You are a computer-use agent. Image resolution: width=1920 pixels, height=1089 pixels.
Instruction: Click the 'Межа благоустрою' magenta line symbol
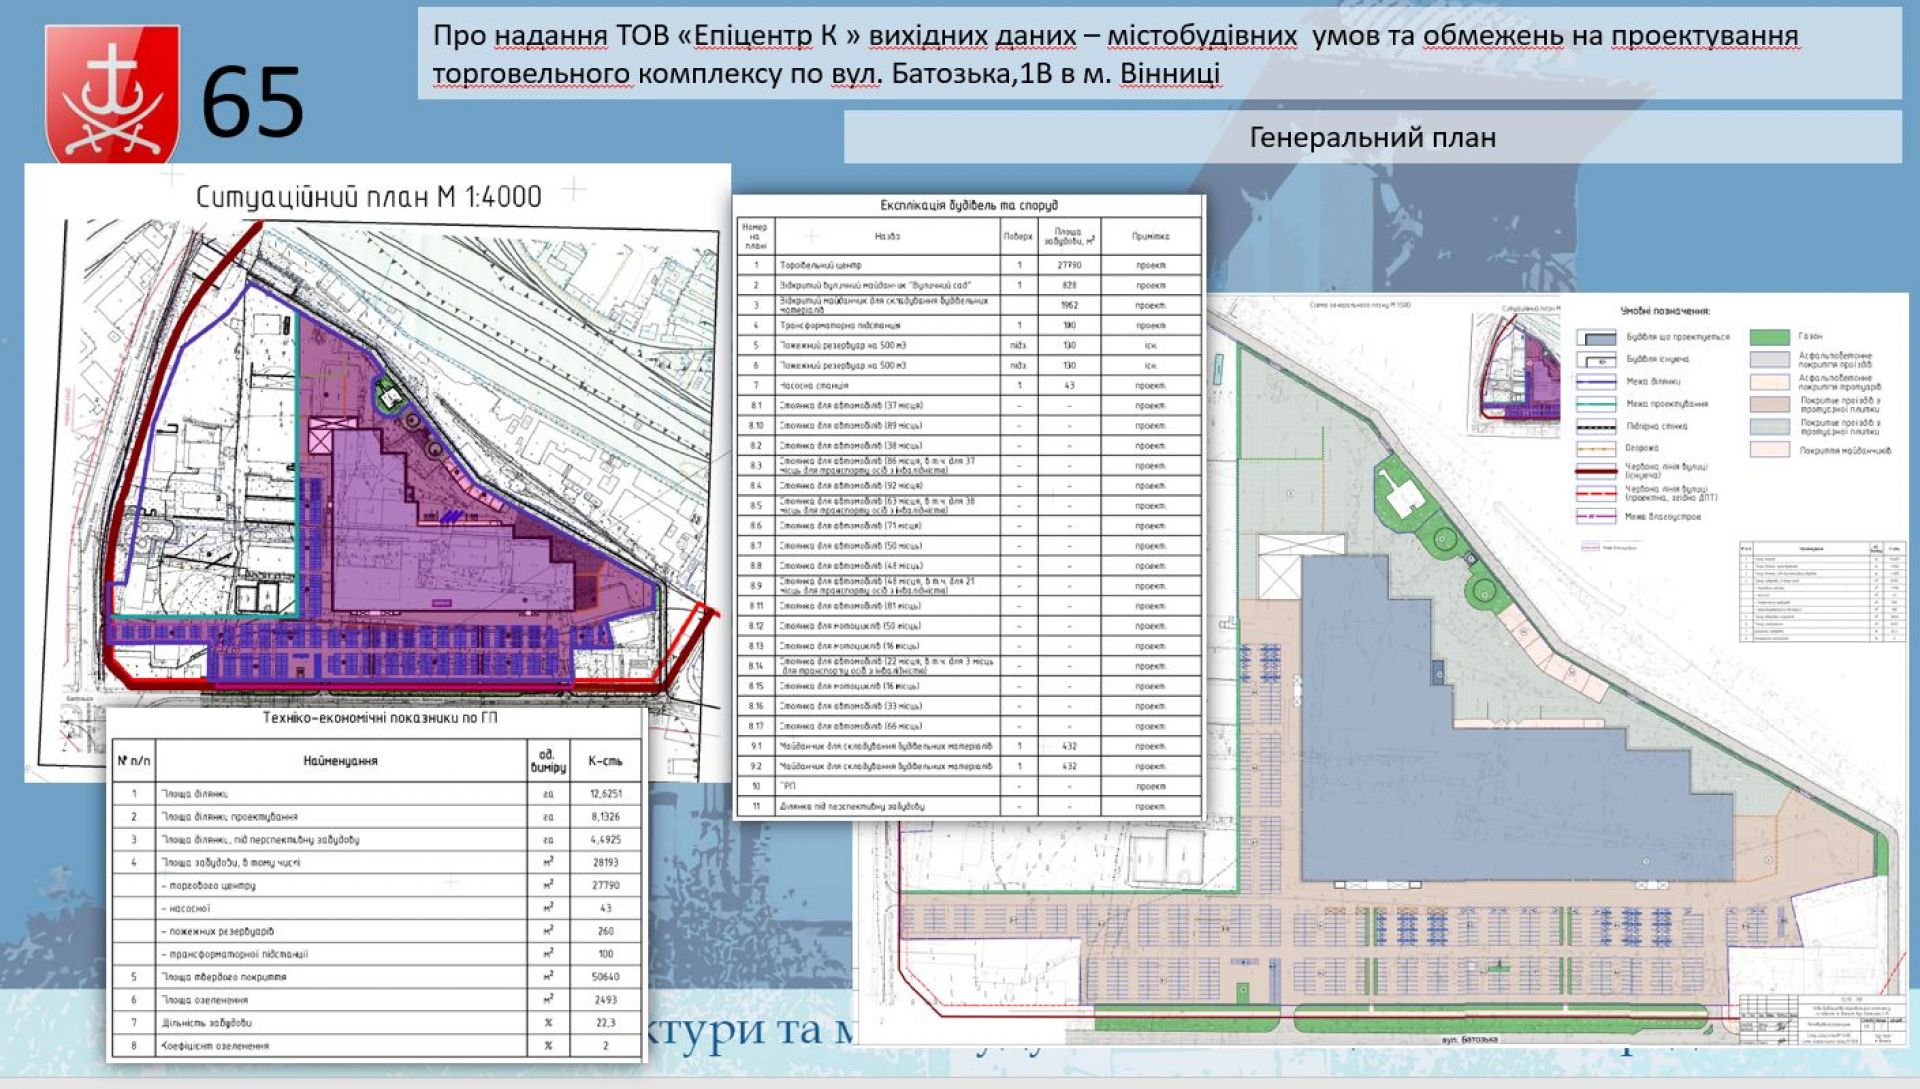click(x=1595, y=516)
